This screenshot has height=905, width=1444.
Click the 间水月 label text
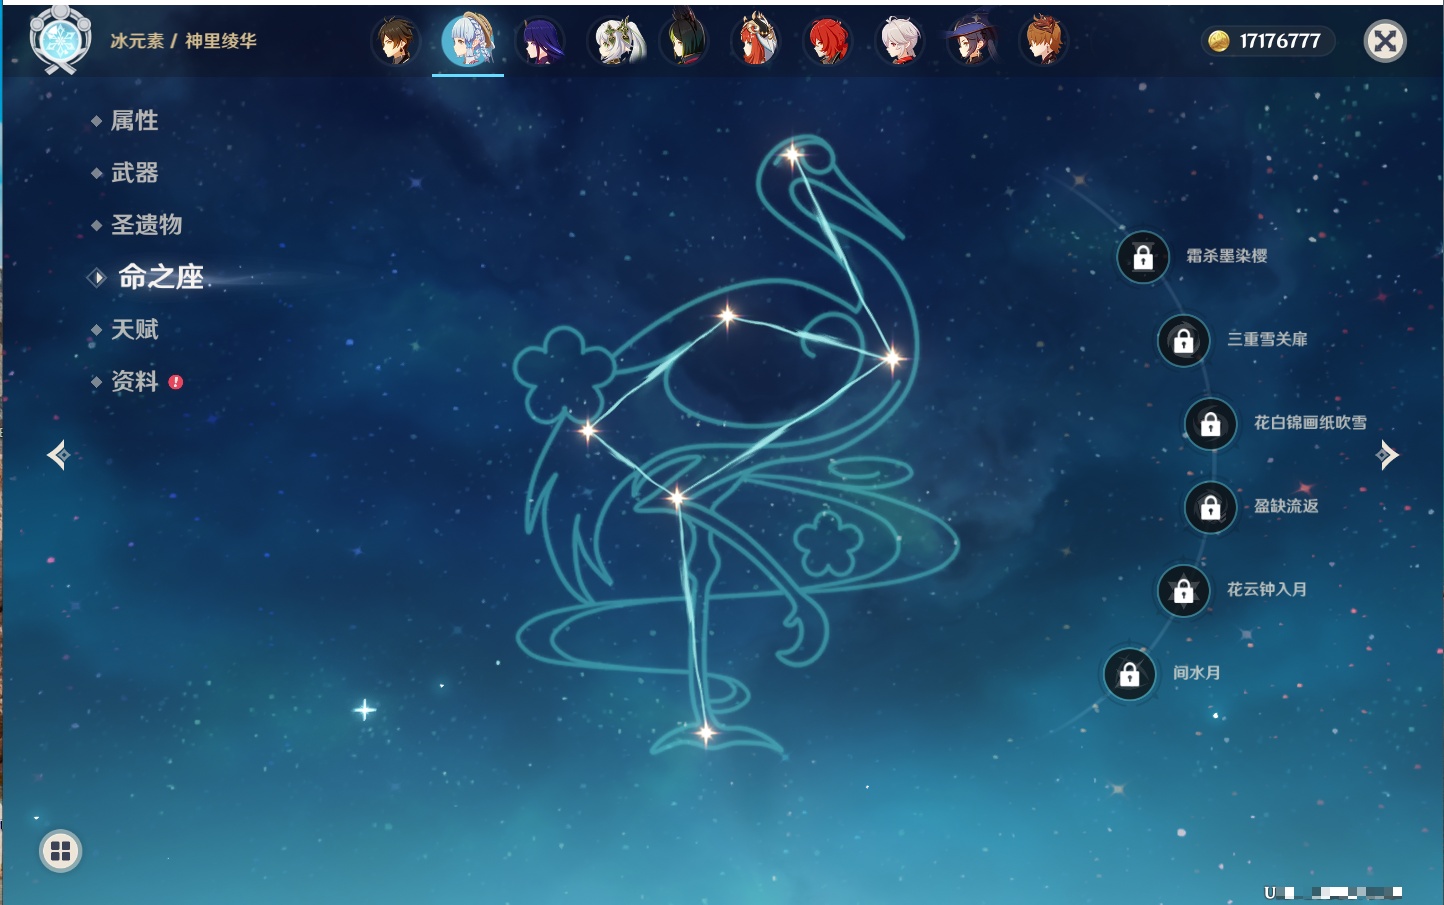pos(1196,673)
